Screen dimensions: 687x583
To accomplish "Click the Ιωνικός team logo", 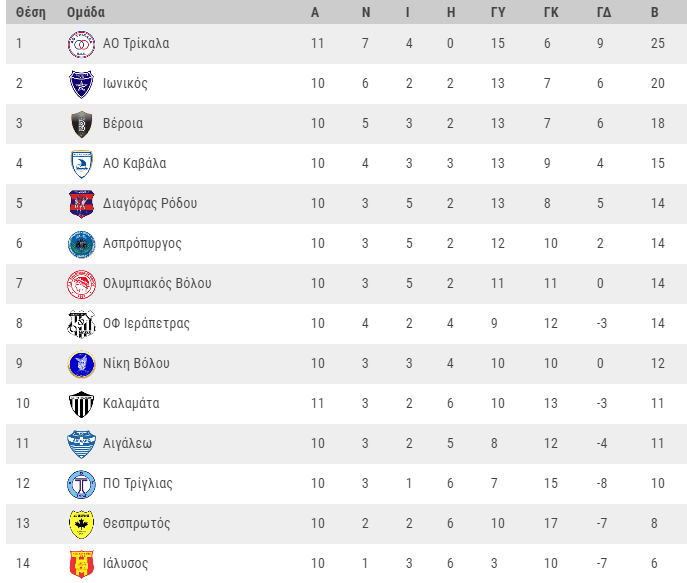I will pos(81,84).
